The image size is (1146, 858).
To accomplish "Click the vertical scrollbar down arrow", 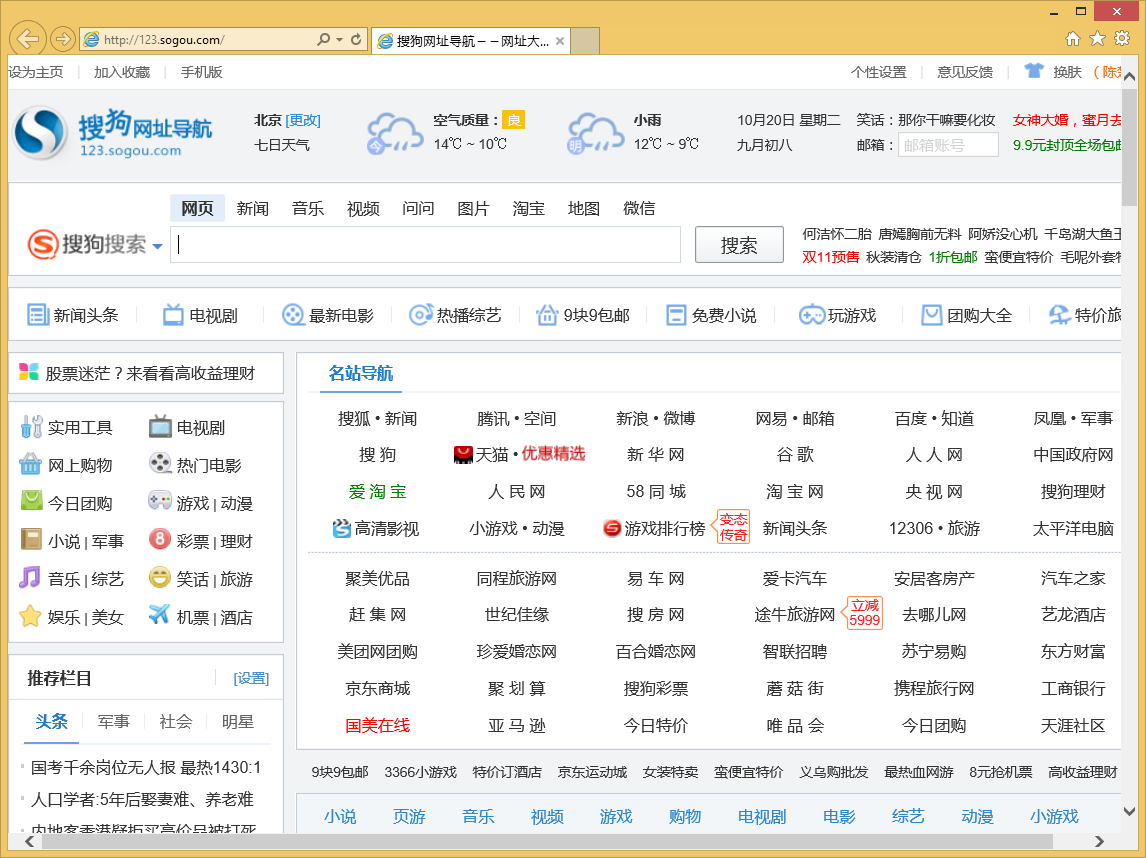I will coord(1130,811).
